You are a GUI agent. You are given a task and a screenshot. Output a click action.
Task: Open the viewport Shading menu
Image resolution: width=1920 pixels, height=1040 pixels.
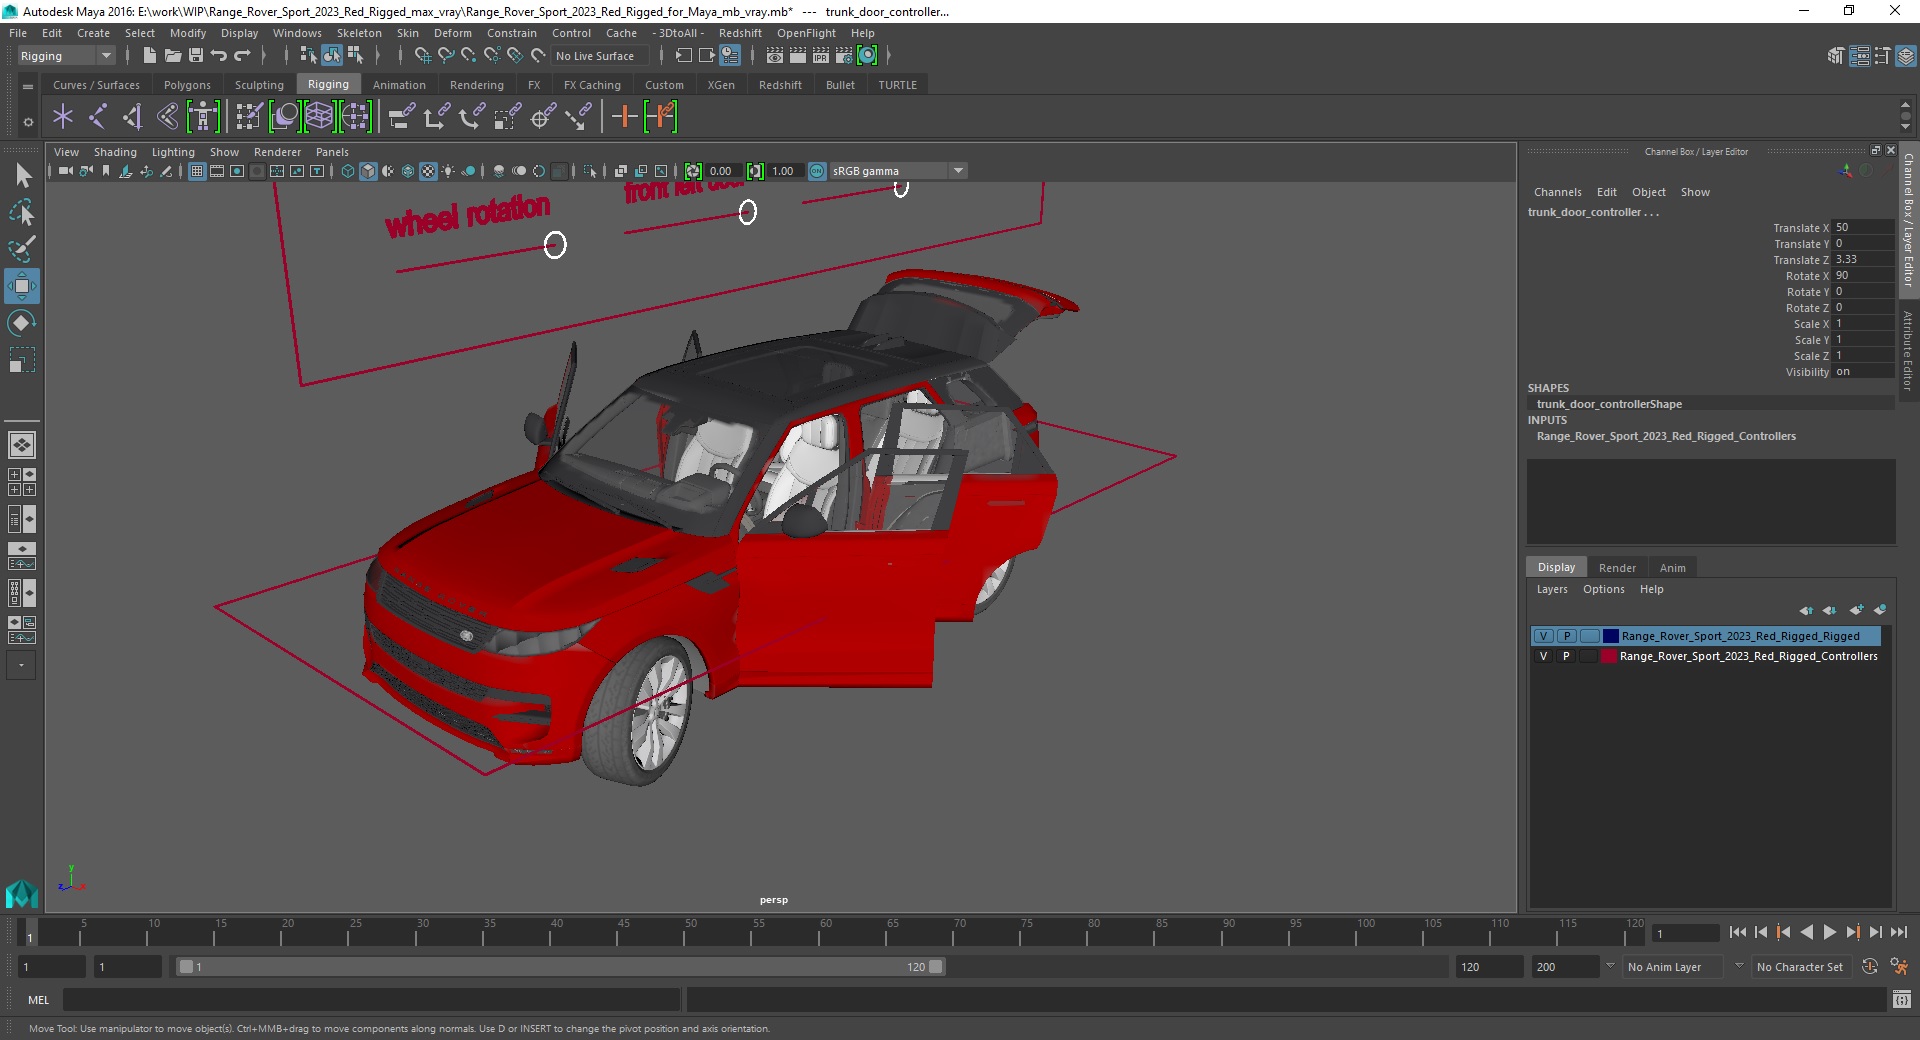[x=115, y=152]
